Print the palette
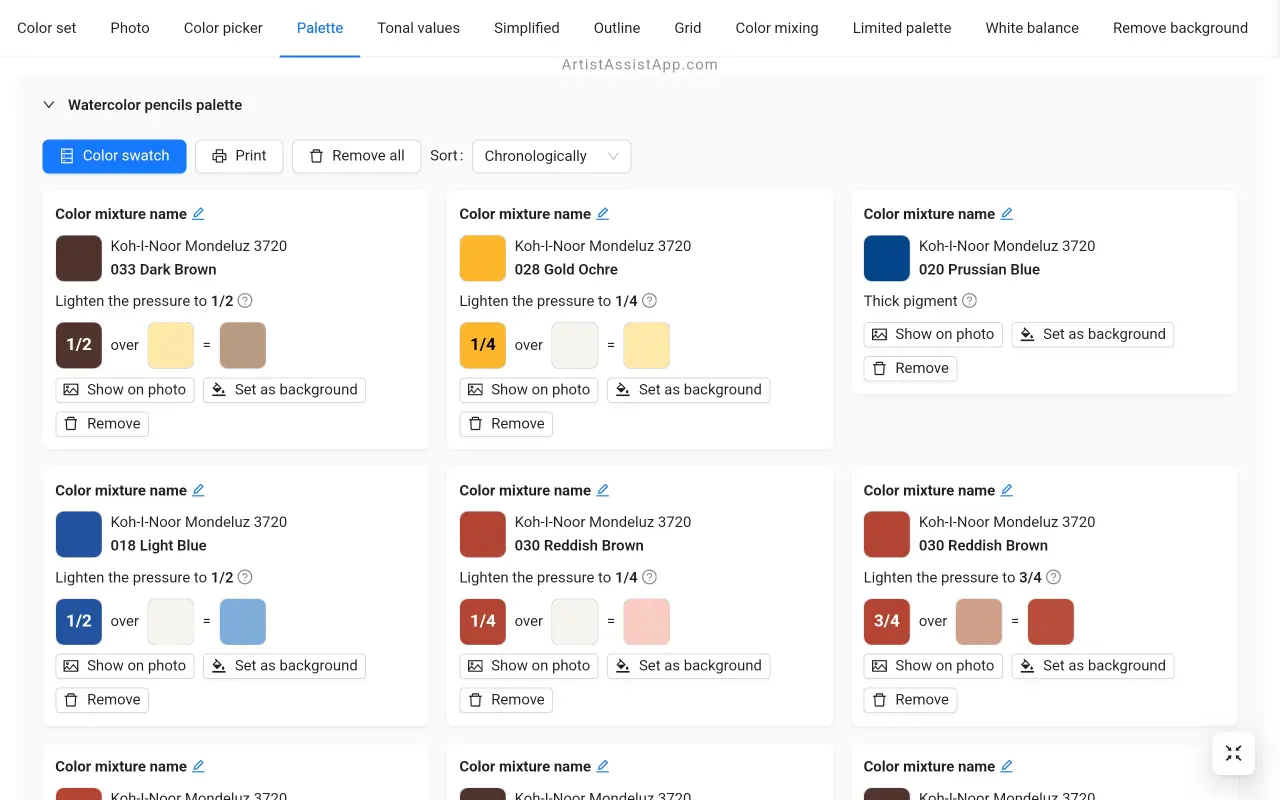 tap(239, 156)
